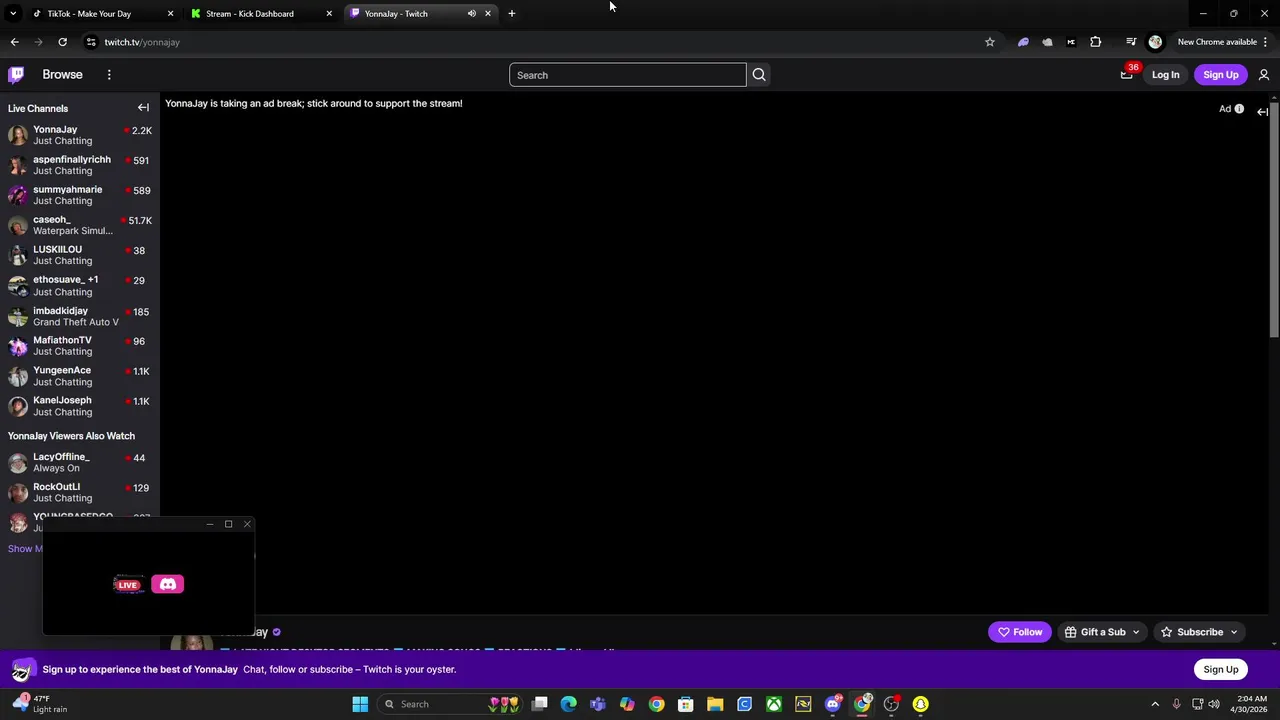Focus the Twitch search field

click(628, 75)
